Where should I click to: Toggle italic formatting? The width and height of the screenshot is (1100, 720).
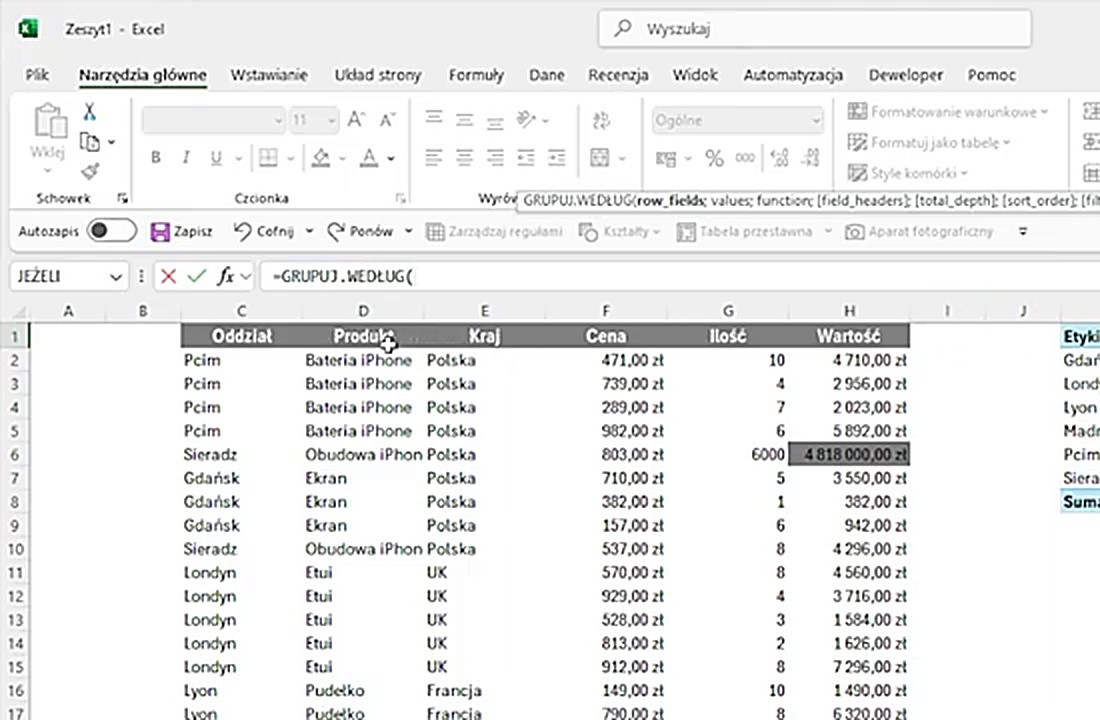coord(185,158)
